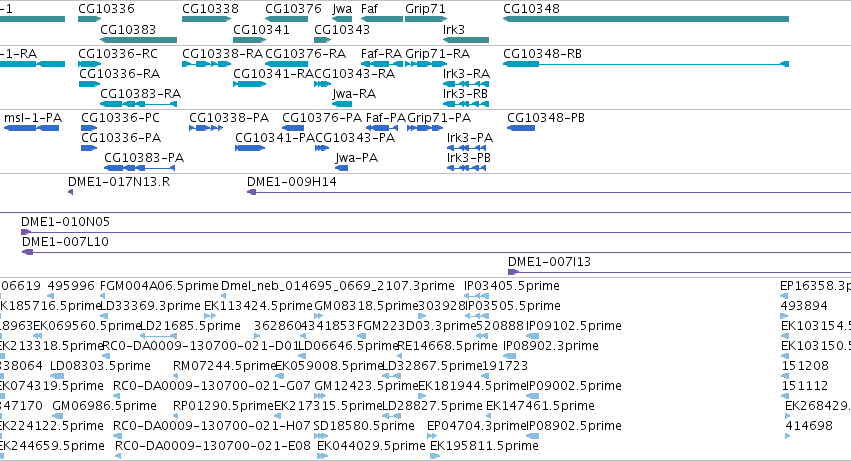The height and width of the screenshot is (461, 851).
Task: Click the EP16358 EST label
Action: click(x=815, y=286)
